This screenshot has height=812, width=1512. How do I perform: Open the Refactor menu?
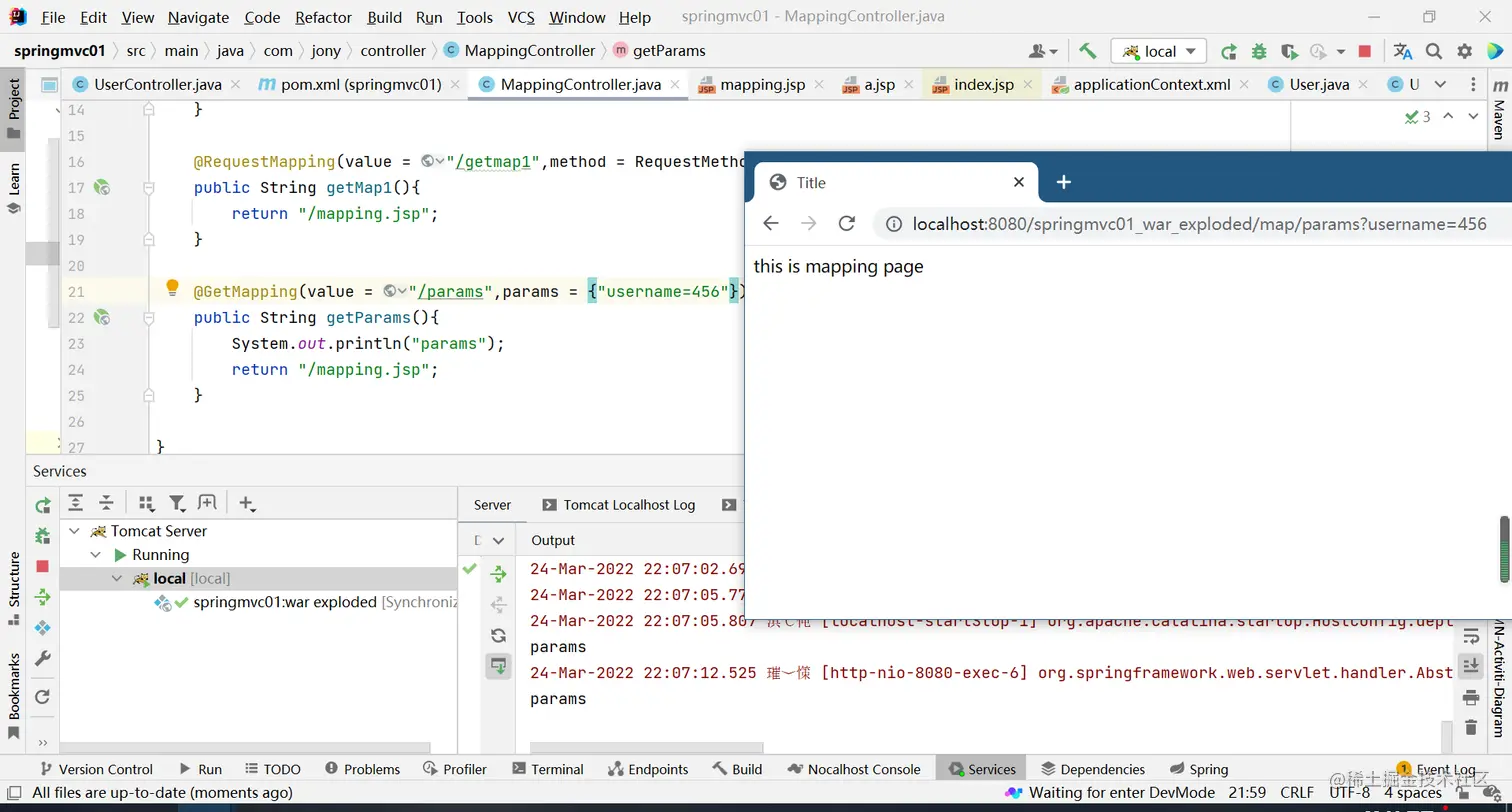pos(324,17)
